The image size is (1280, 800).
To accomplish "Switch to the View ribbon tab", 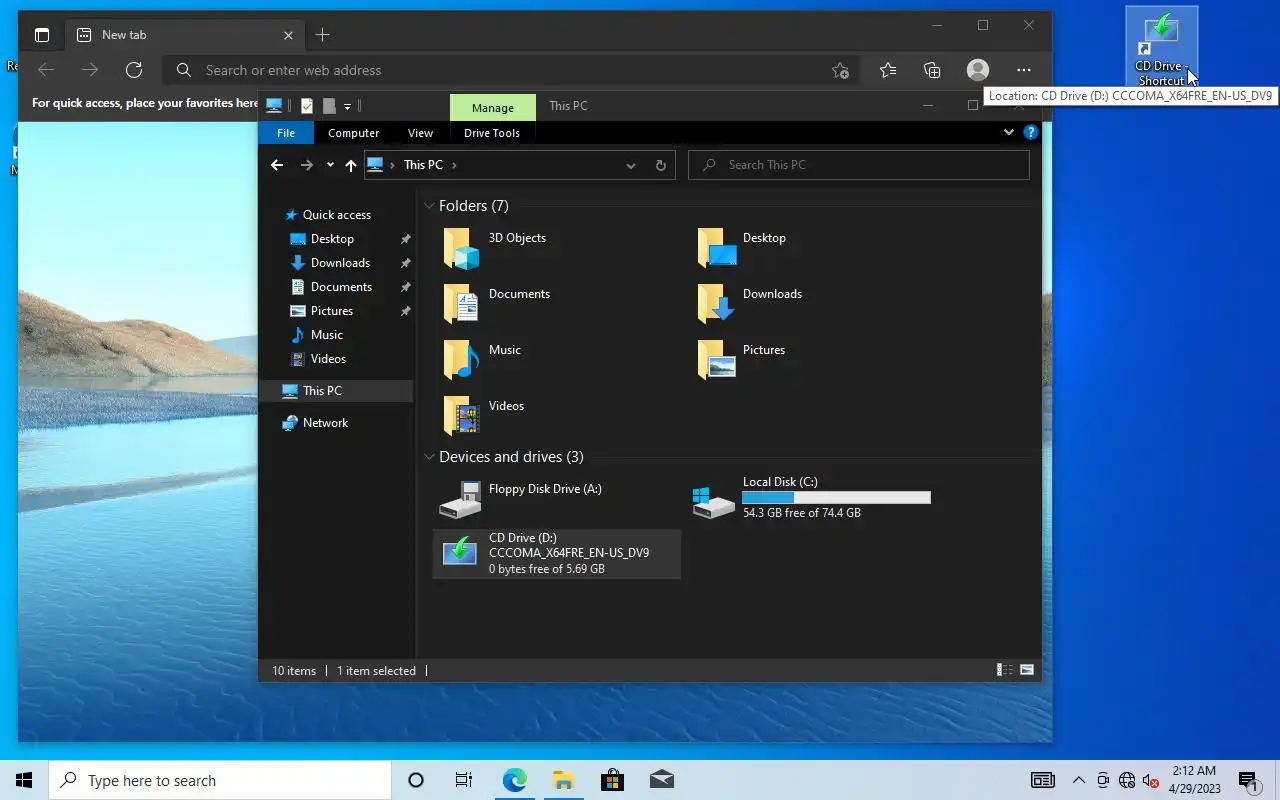I will [x=420, y=133].
